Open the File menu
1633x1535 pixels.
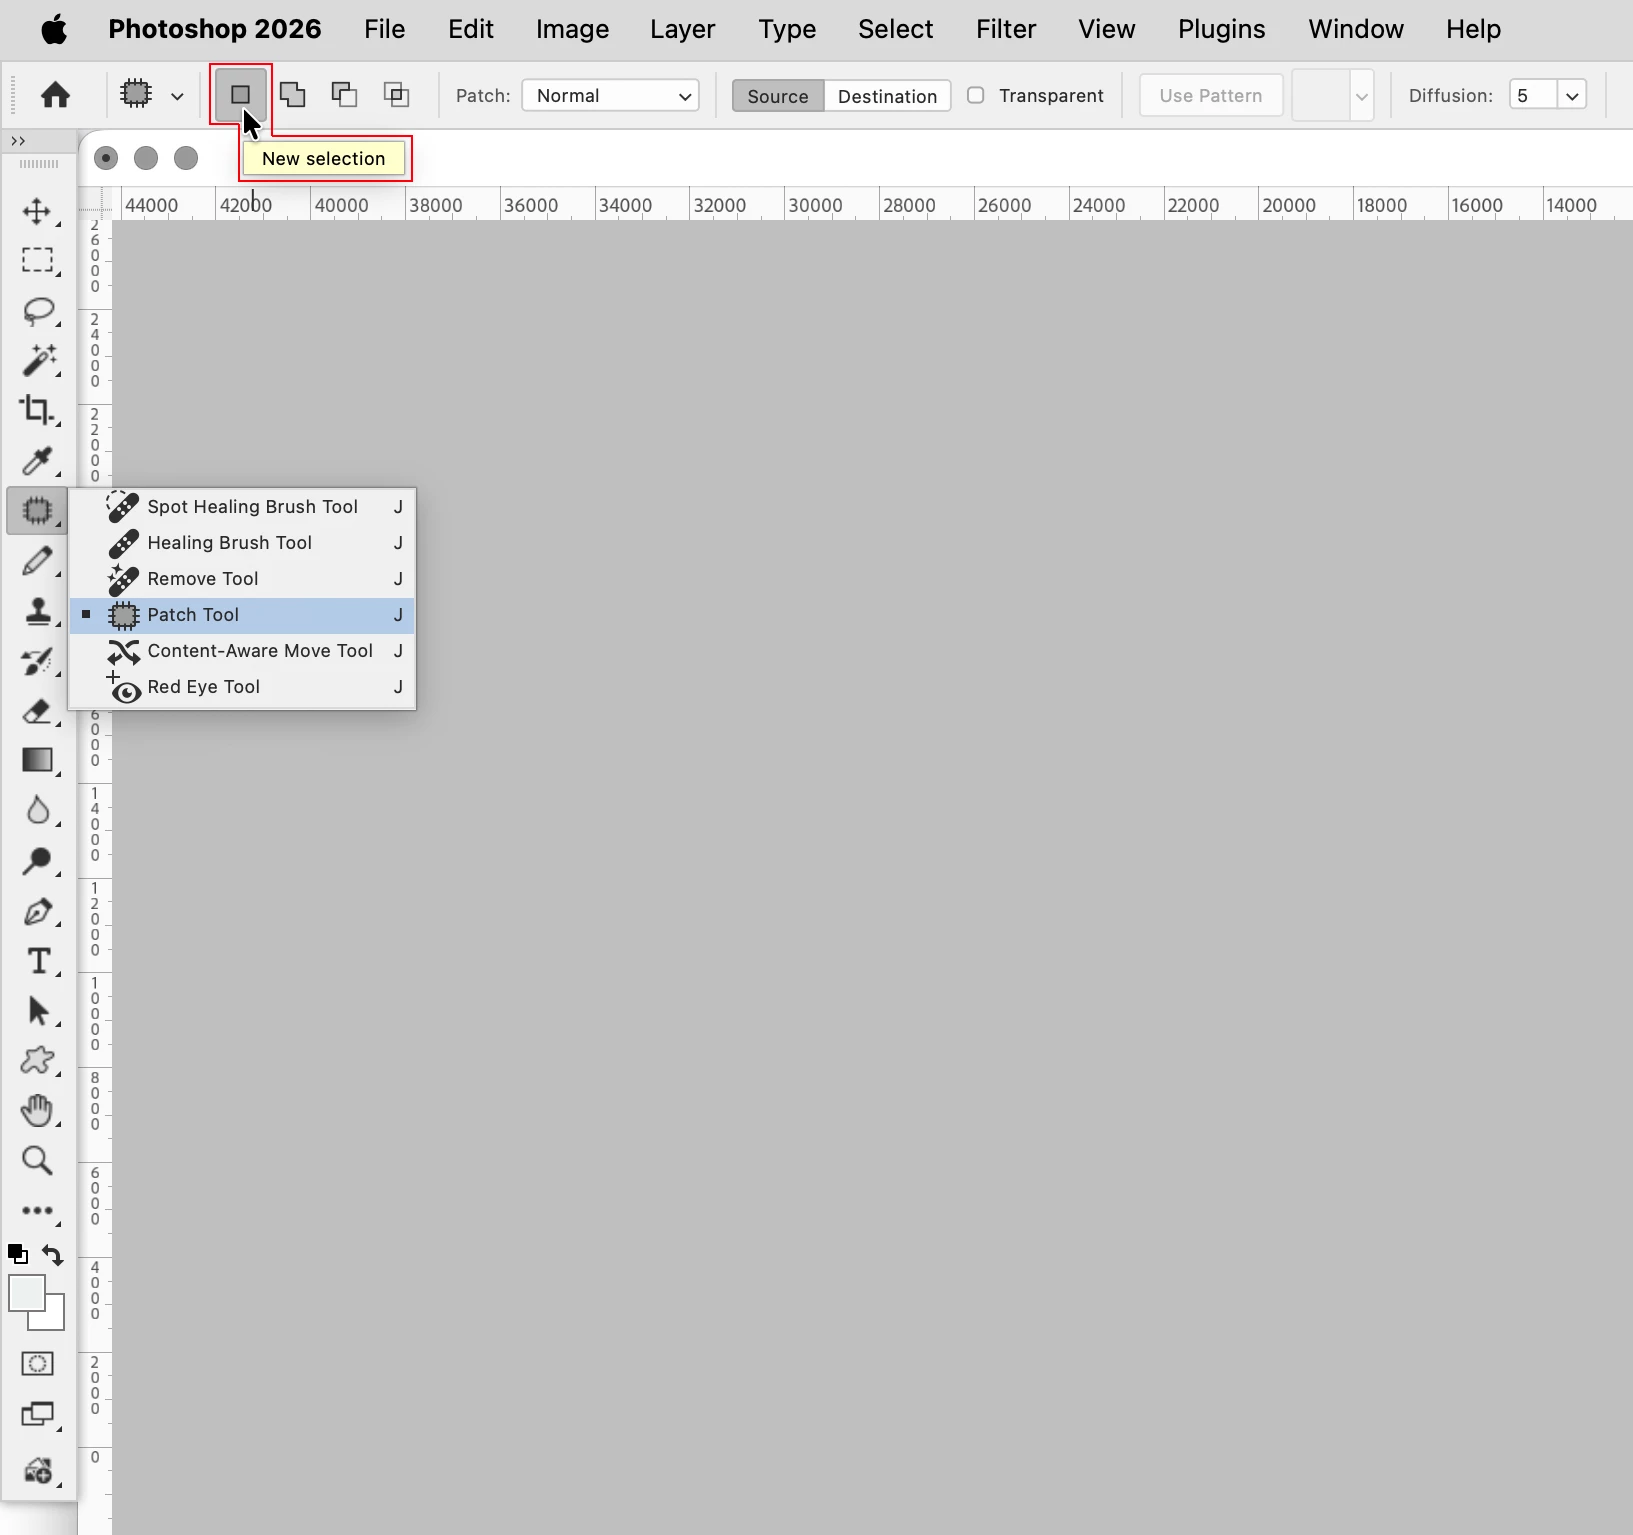385,29
